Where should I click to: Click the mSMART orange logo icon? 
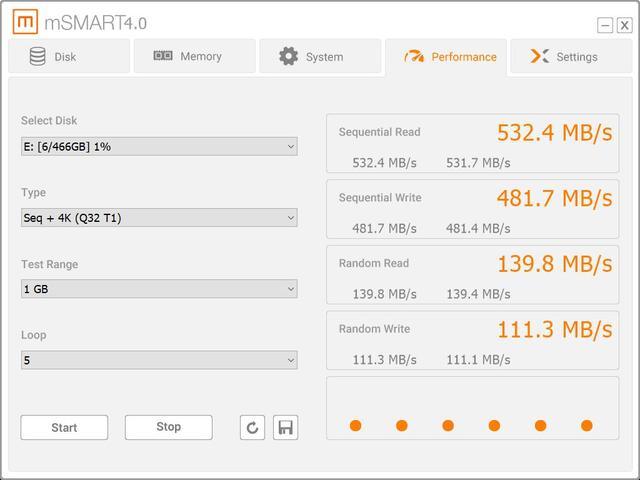click(x=25, y=21)
